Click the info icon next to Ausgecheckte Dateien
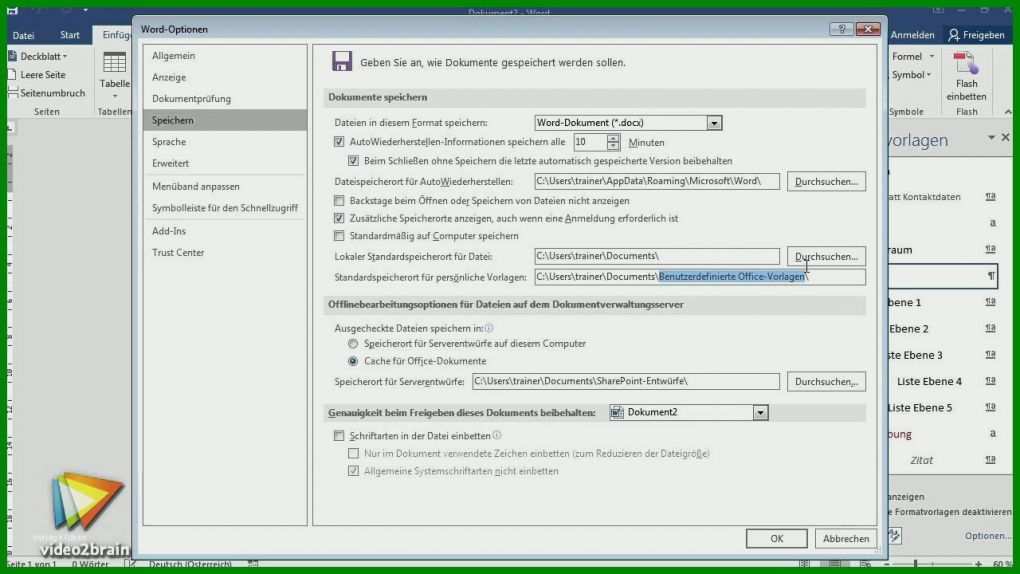This screenshot has width=1020, height=574. pos(489,328)
